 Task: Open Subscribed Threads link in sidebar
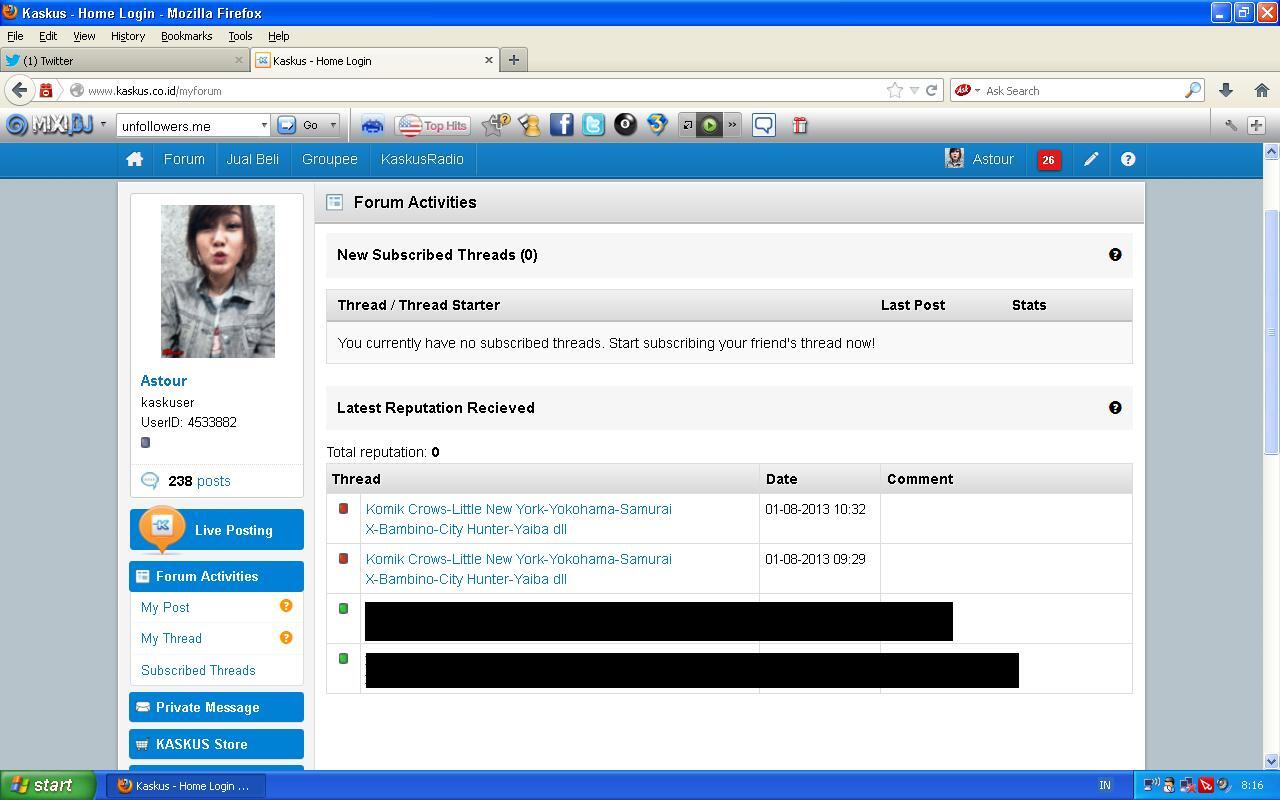(x=198, y=670)
